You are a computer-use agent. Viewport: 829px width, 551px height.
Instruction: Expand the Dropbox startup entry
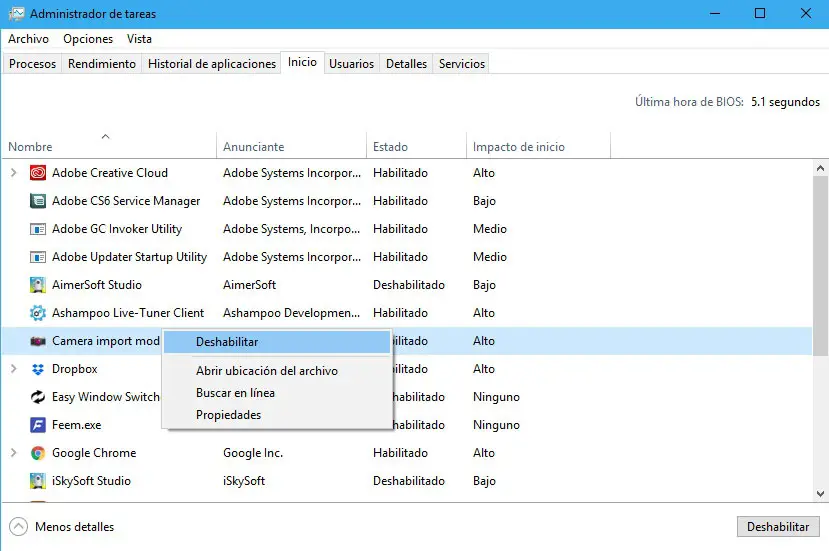[x=13, y=369]
